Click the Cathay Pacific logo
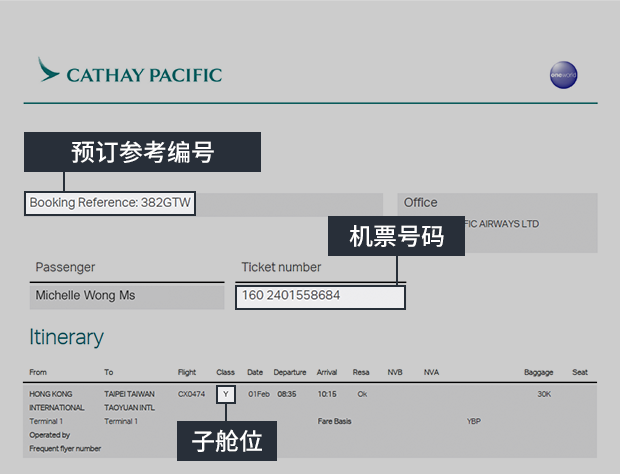The height and width of the screenshot is (474, 620). [x=130, y=71]
